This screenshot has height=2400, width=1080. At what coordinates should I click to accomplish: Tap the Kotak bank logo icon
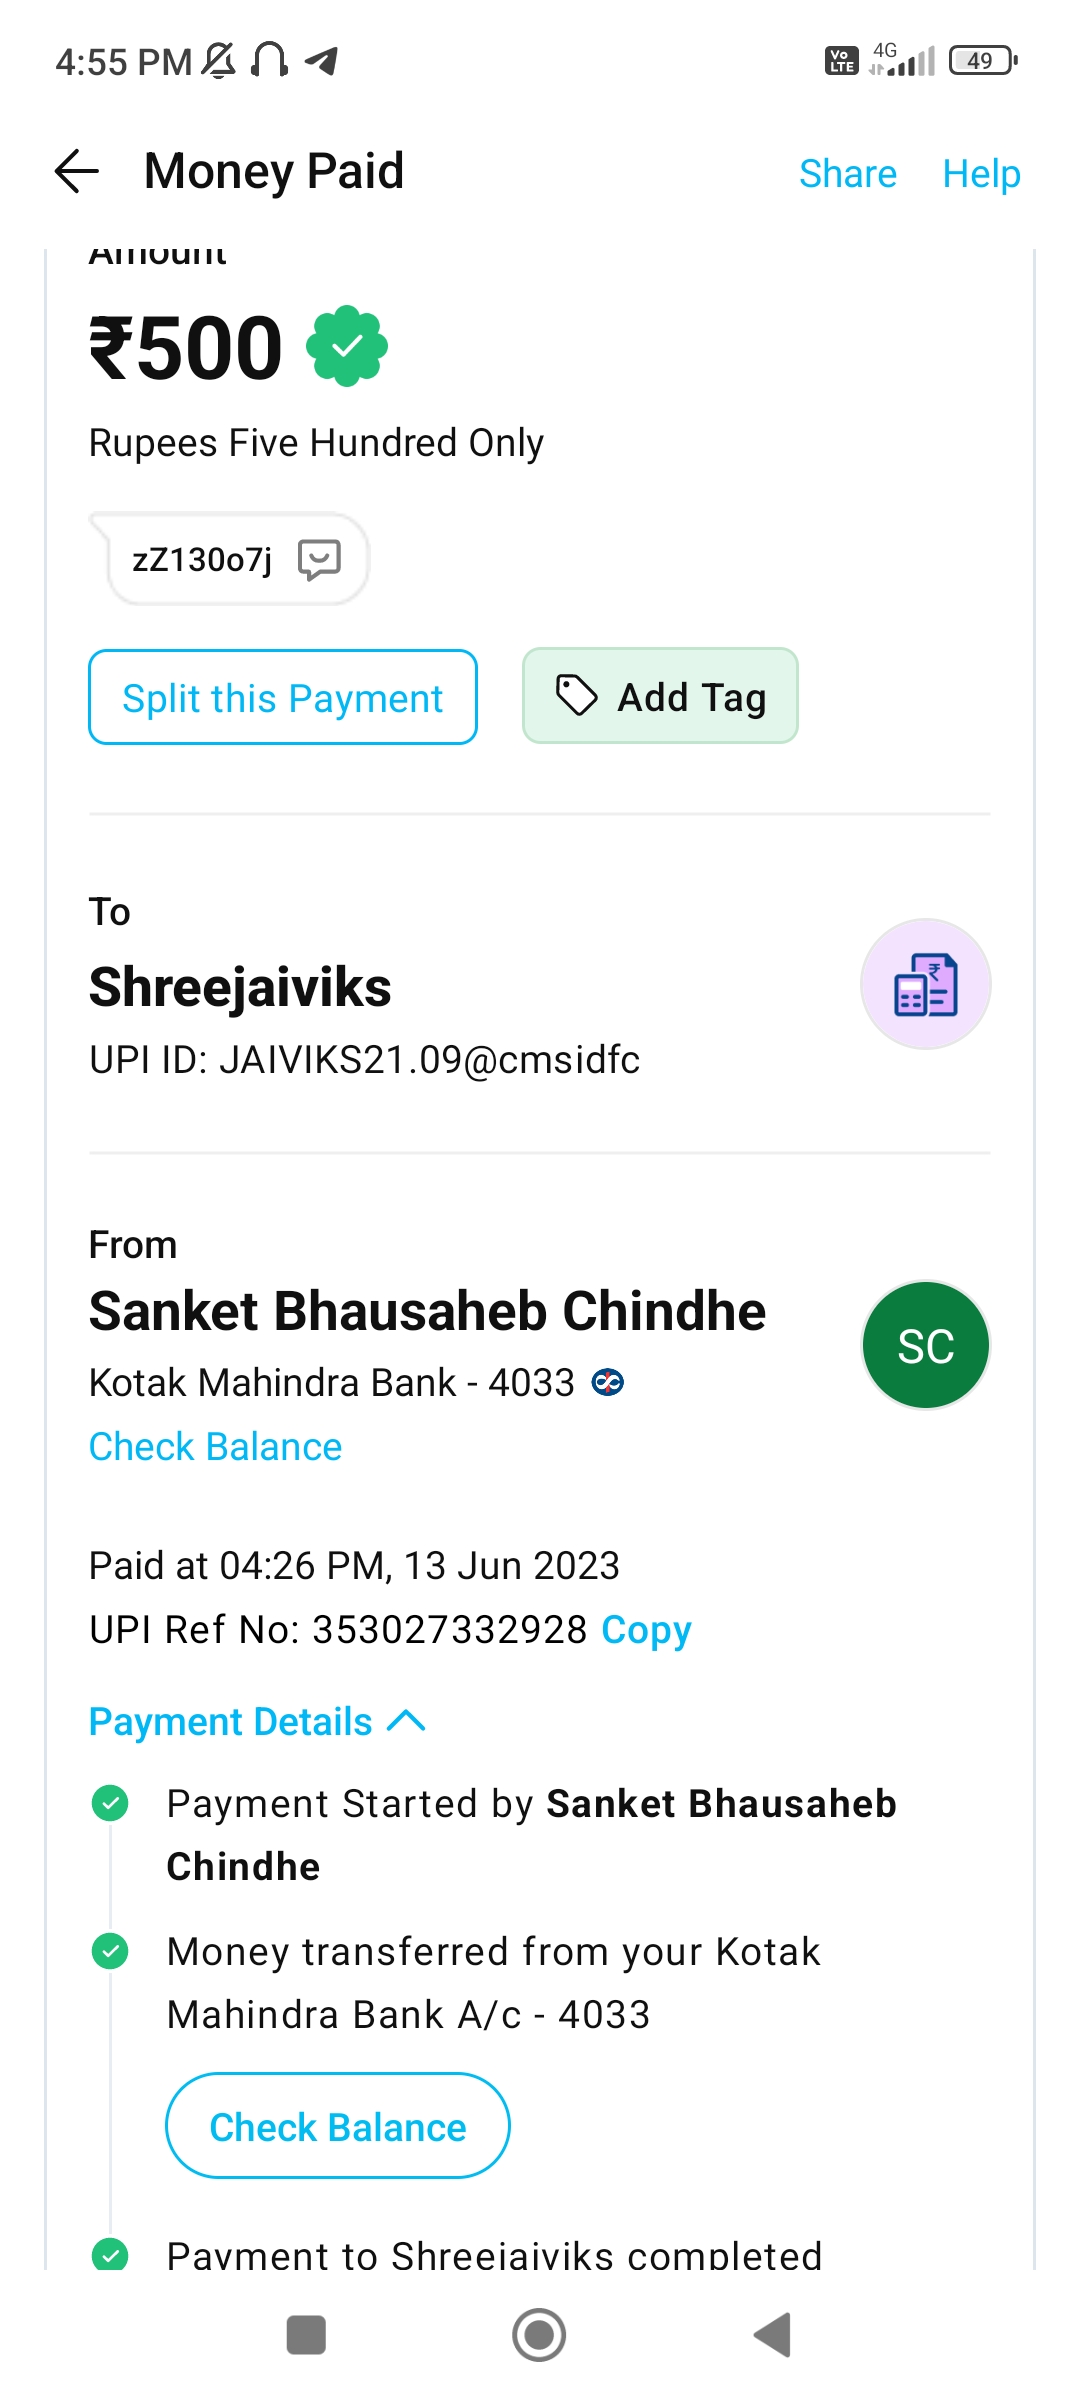coord(608,1383)
